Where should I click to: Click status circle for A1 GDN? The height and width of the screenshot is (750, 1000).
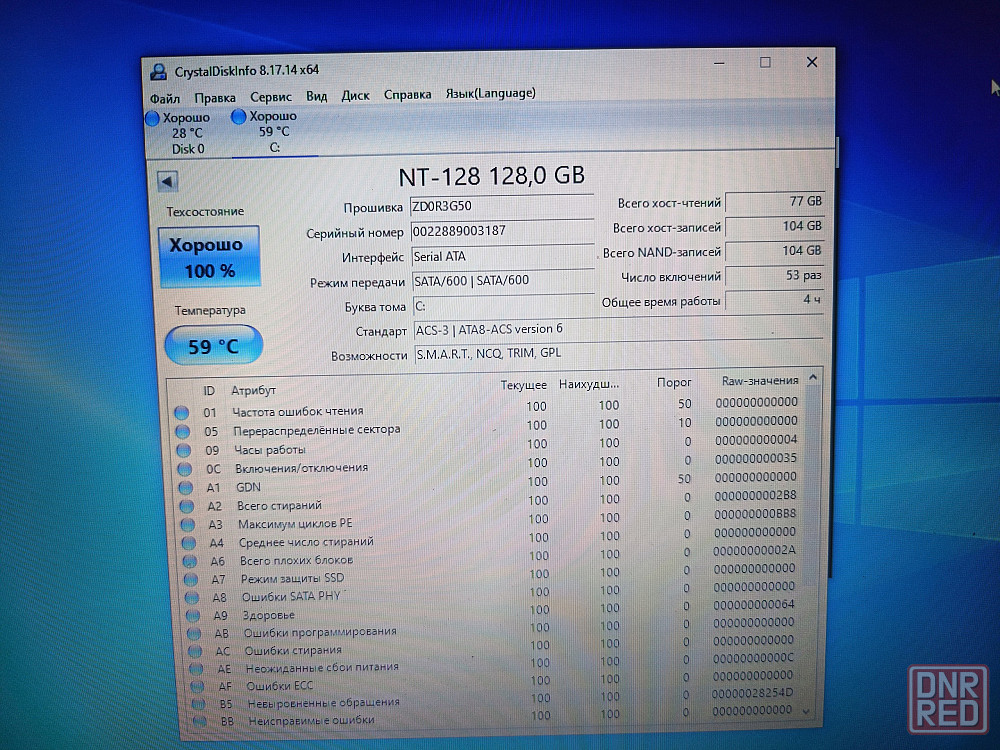click(x=186, y=488)
